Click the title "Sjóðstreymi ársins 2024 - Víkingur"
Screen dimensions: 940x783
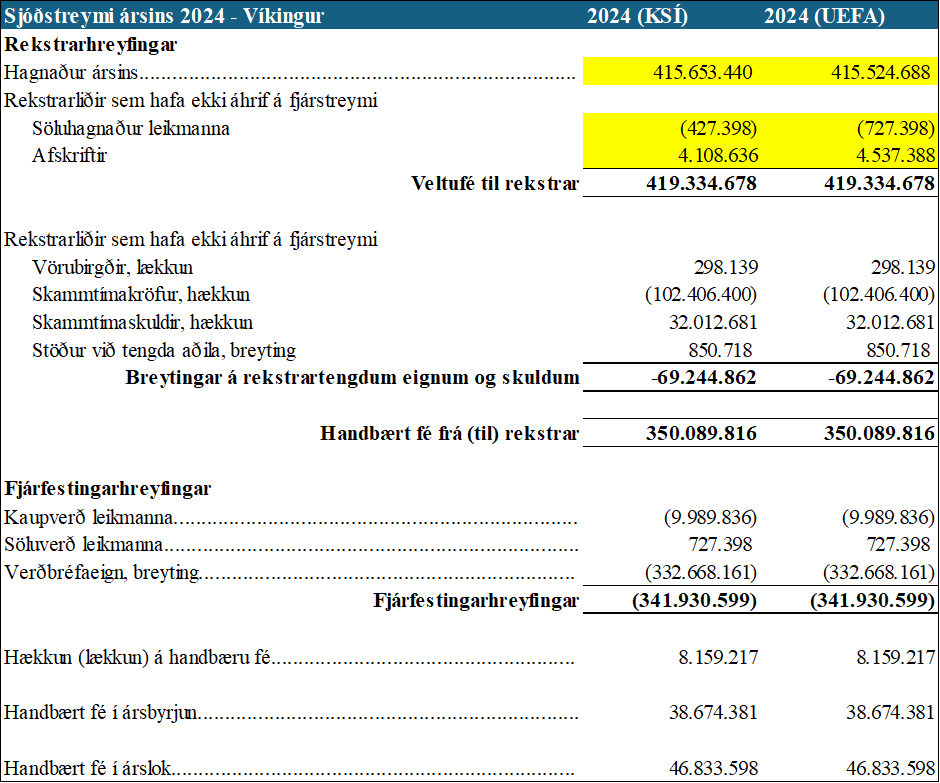[164, 16]
